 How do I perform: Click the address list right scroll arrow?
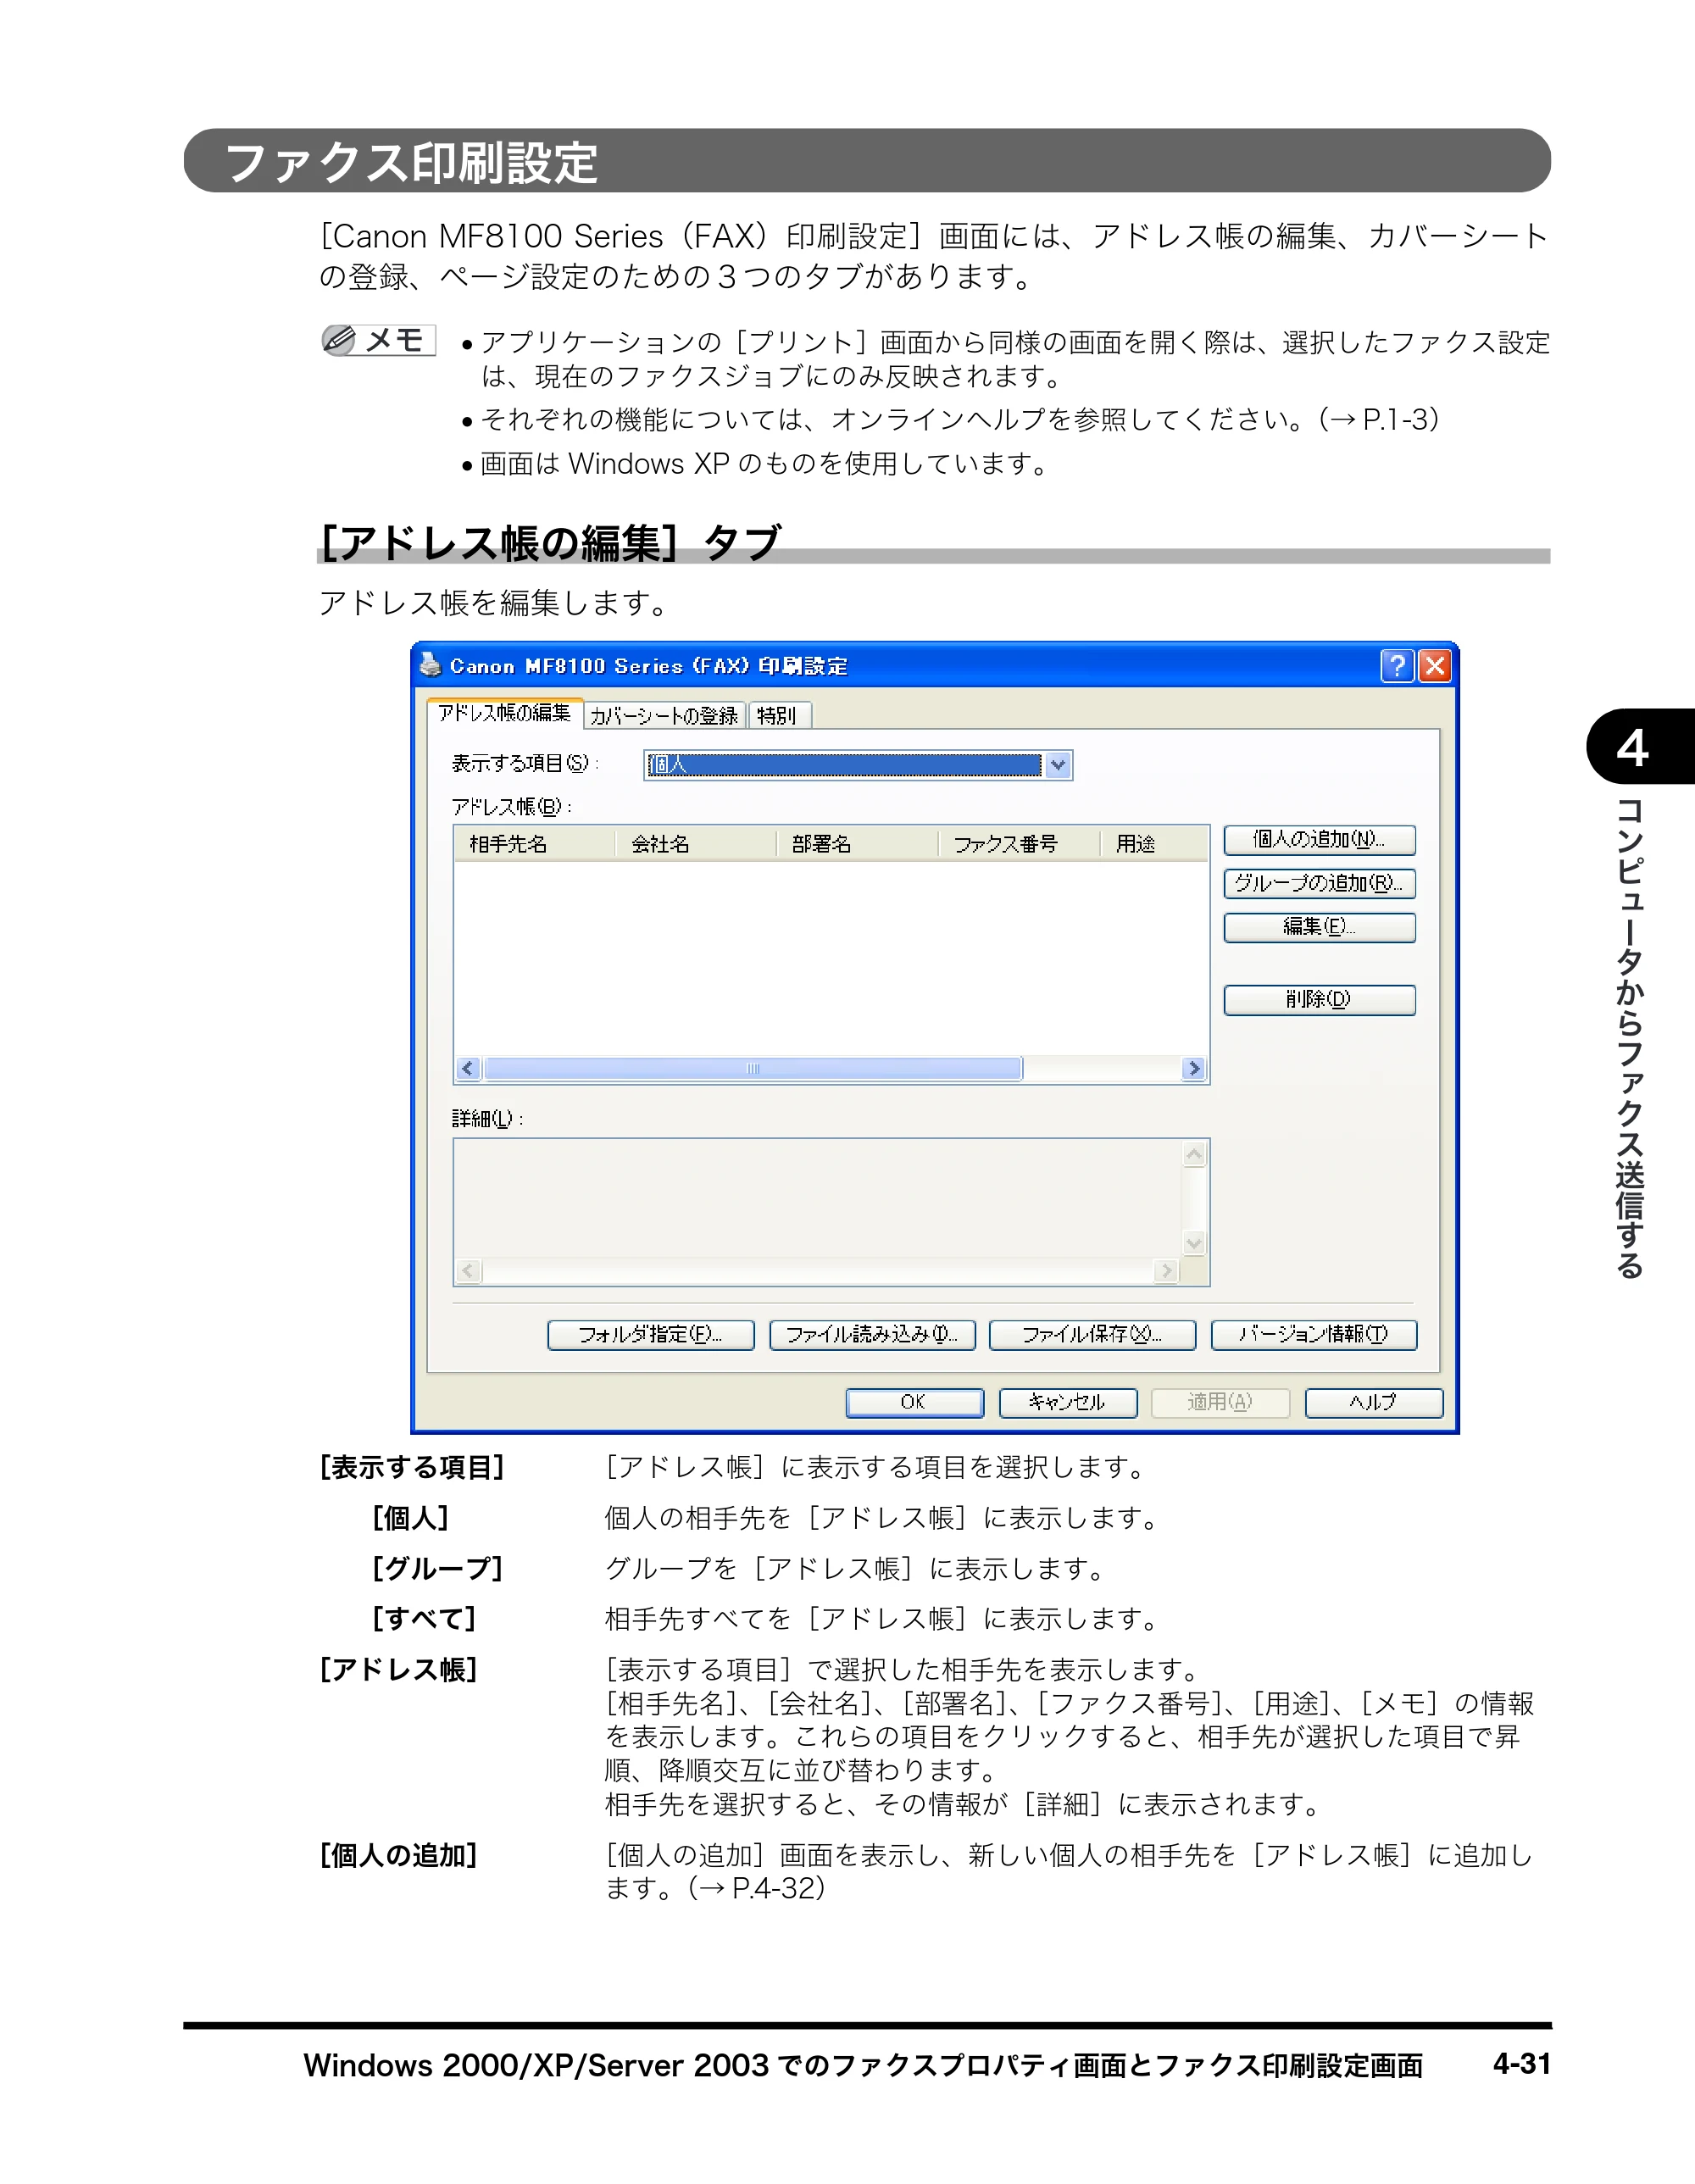click(x=1193, y=1069)
